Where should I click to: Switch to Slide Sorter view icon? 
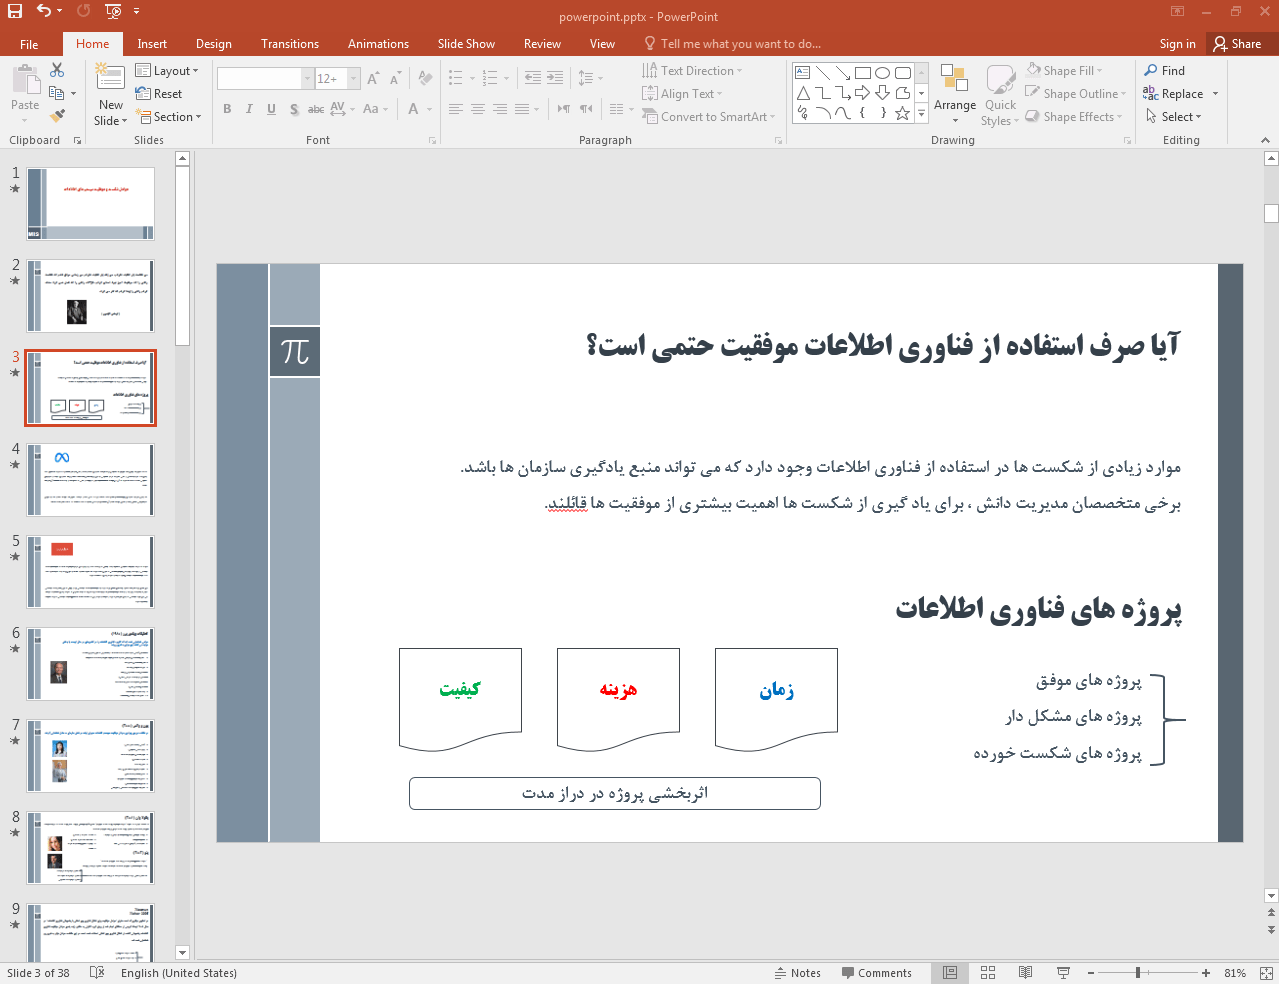pos(988,973)
